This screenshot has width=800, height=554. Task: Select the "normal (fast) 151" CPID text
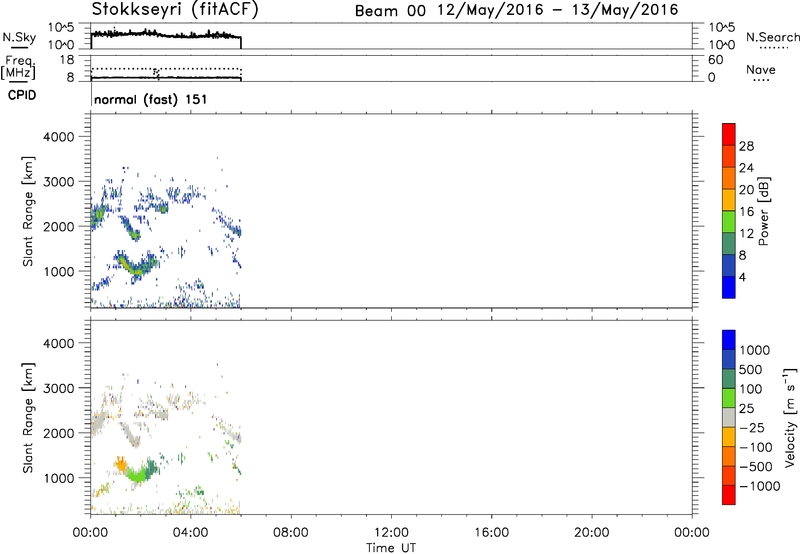click(x=151, y=99)
